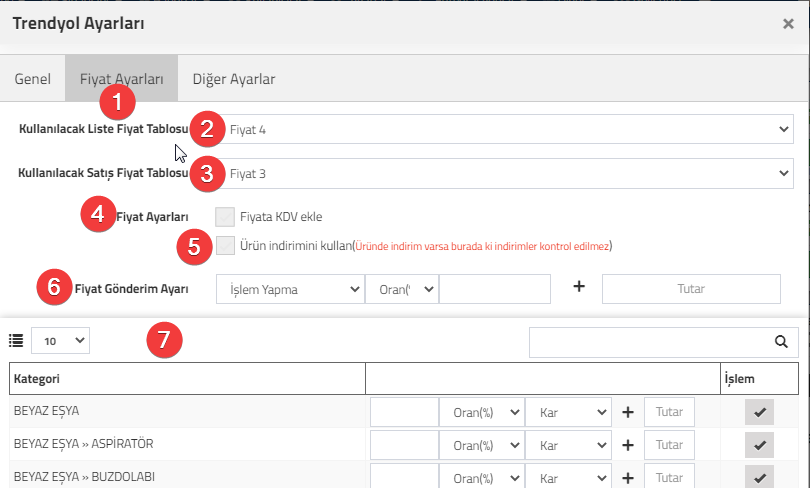Click plus icon in BEYAZ EŞYA row
Viewport: 810px width, 488px height.
[x=628, y=412]
